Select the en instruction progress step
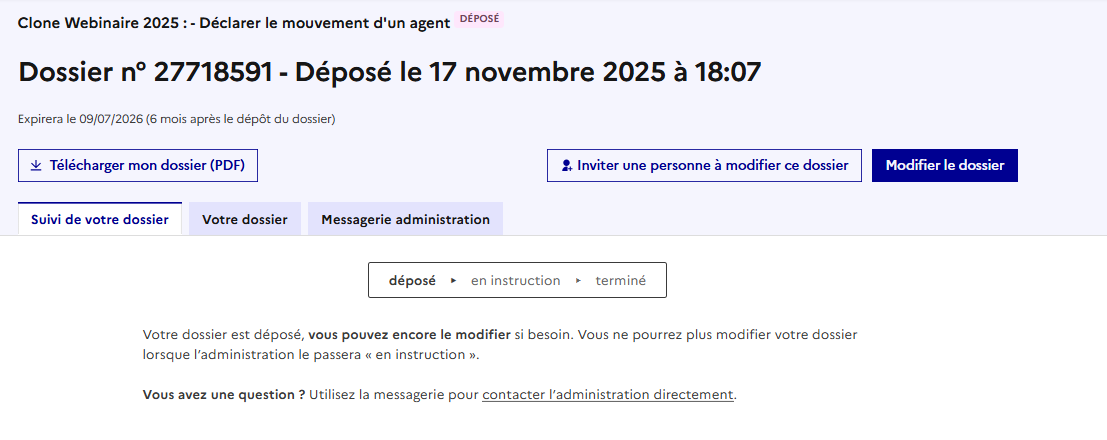 [515, 281]
